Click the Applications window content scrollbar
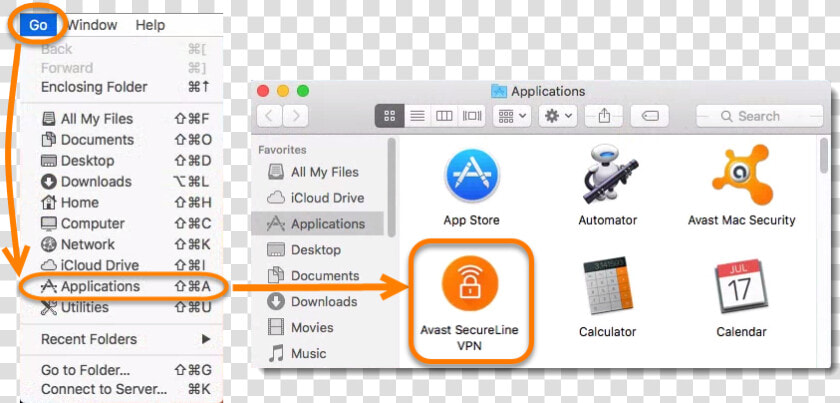The height and width of the screenshot is (403, 840). [824, 155]
